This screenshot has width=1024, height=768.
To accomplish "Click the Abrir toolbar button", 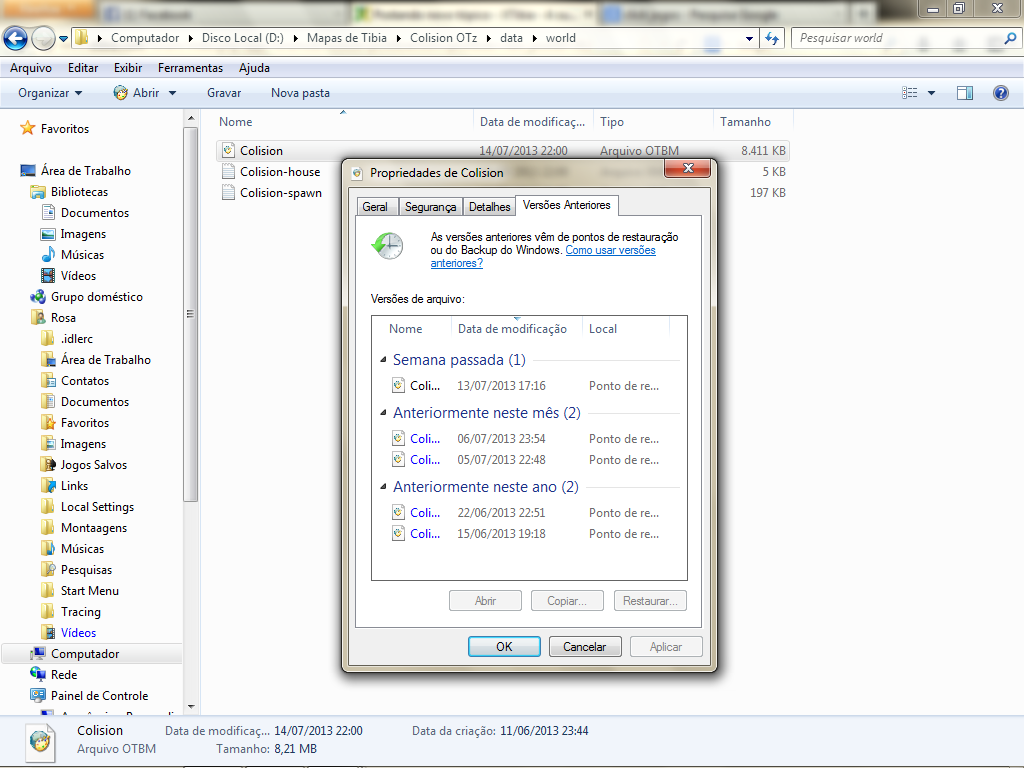I will click(x=136, y=93).
